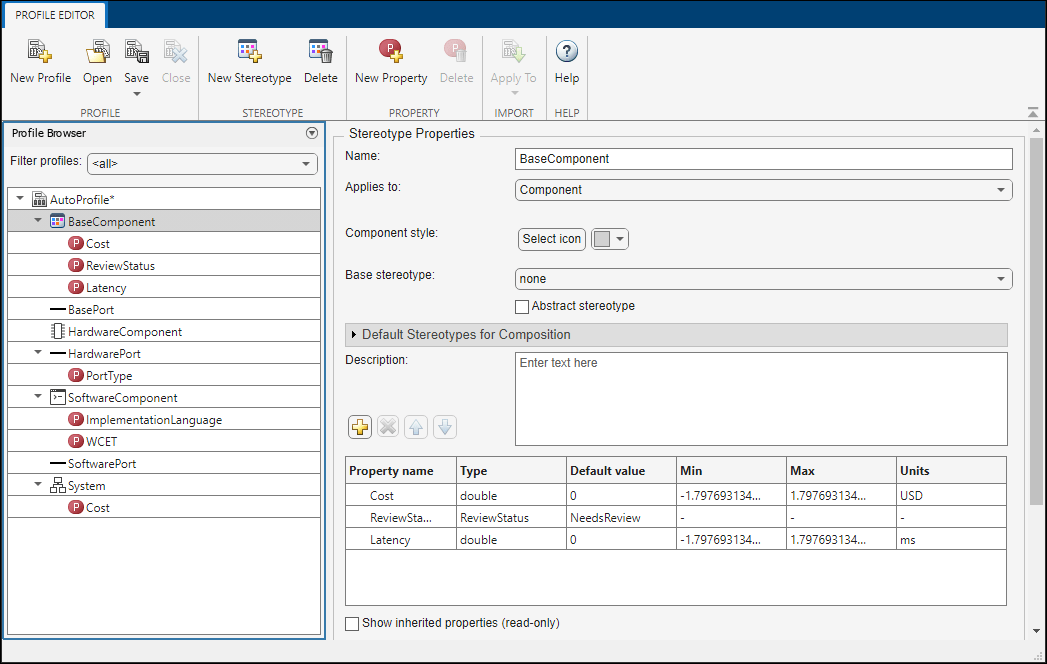Open the Applies to dropdown
This screenshot has width=1047, height=664.
pos(763,190)
